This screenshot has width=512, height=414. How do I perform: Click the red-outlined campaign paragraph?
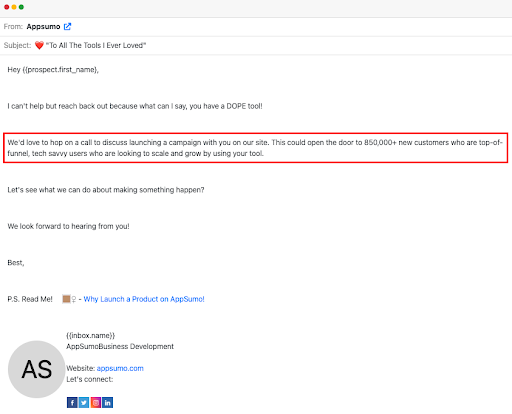point(256,148)
